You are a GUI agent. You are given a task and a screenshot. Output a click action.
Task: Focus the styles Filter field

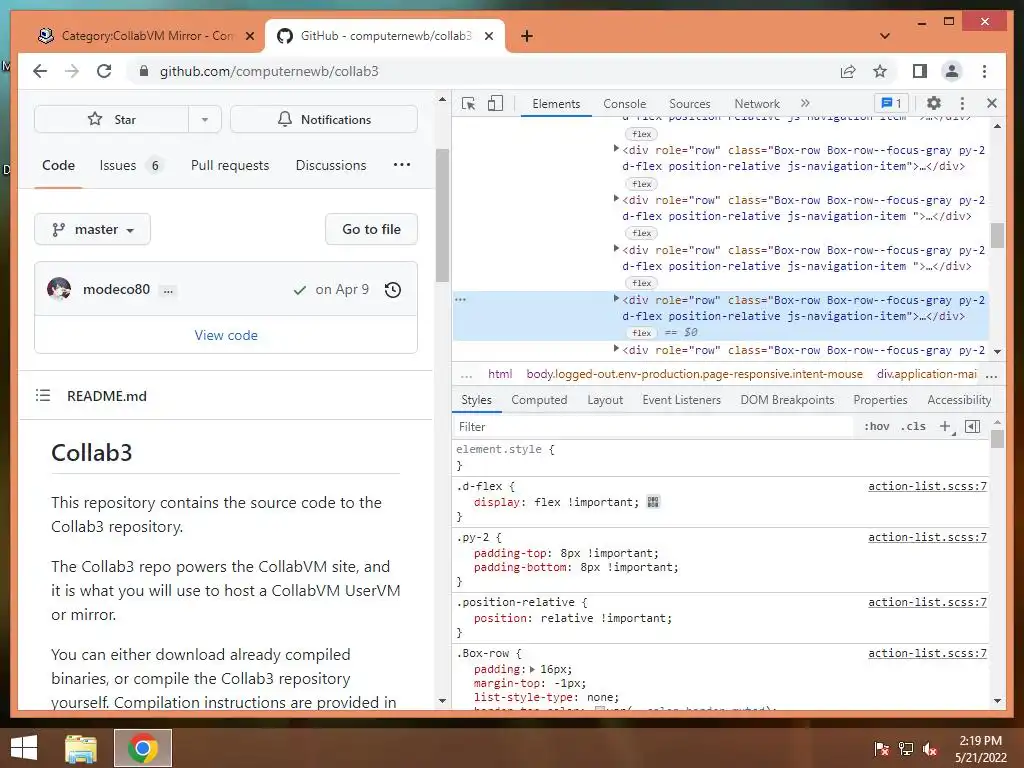pos(653,426)
